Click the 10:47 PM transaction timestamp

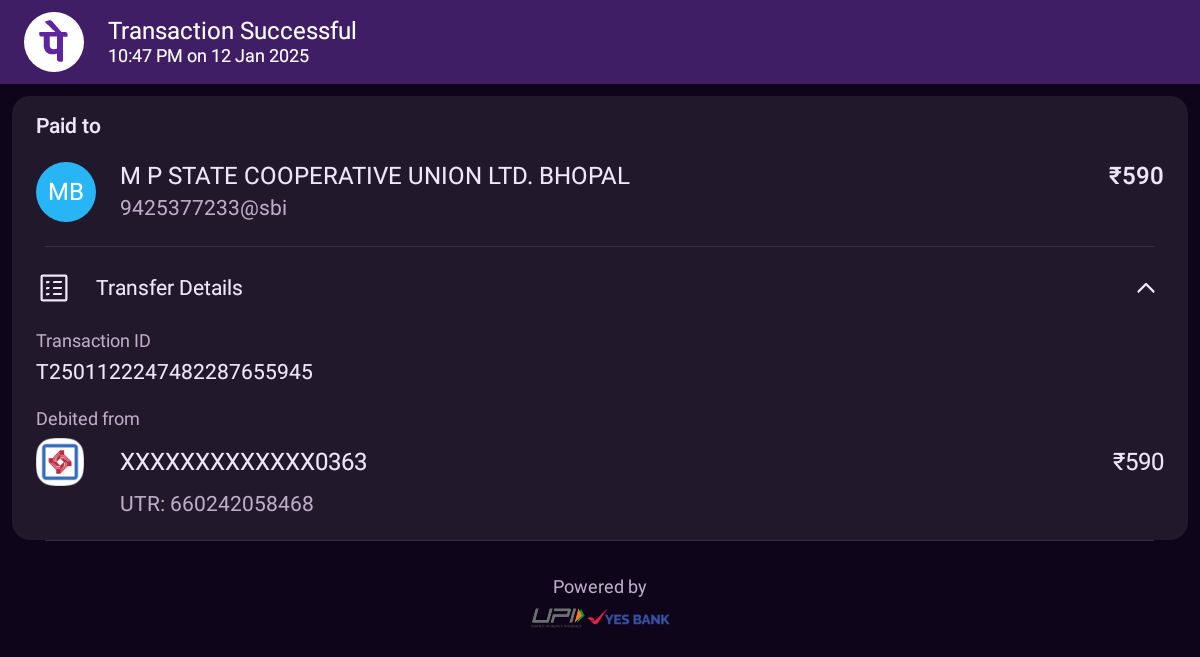pyautogui.click(x=209, y=56)
